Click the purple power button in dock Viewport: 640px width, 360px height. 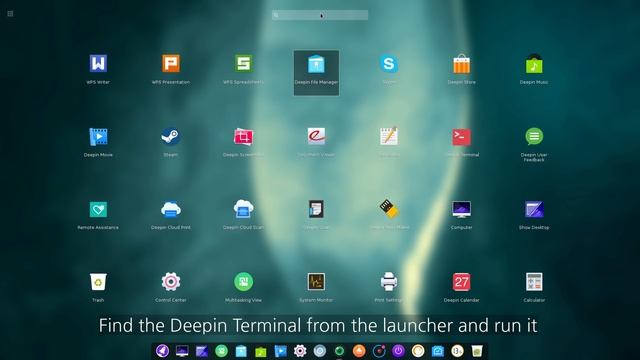tap(398, 351)
